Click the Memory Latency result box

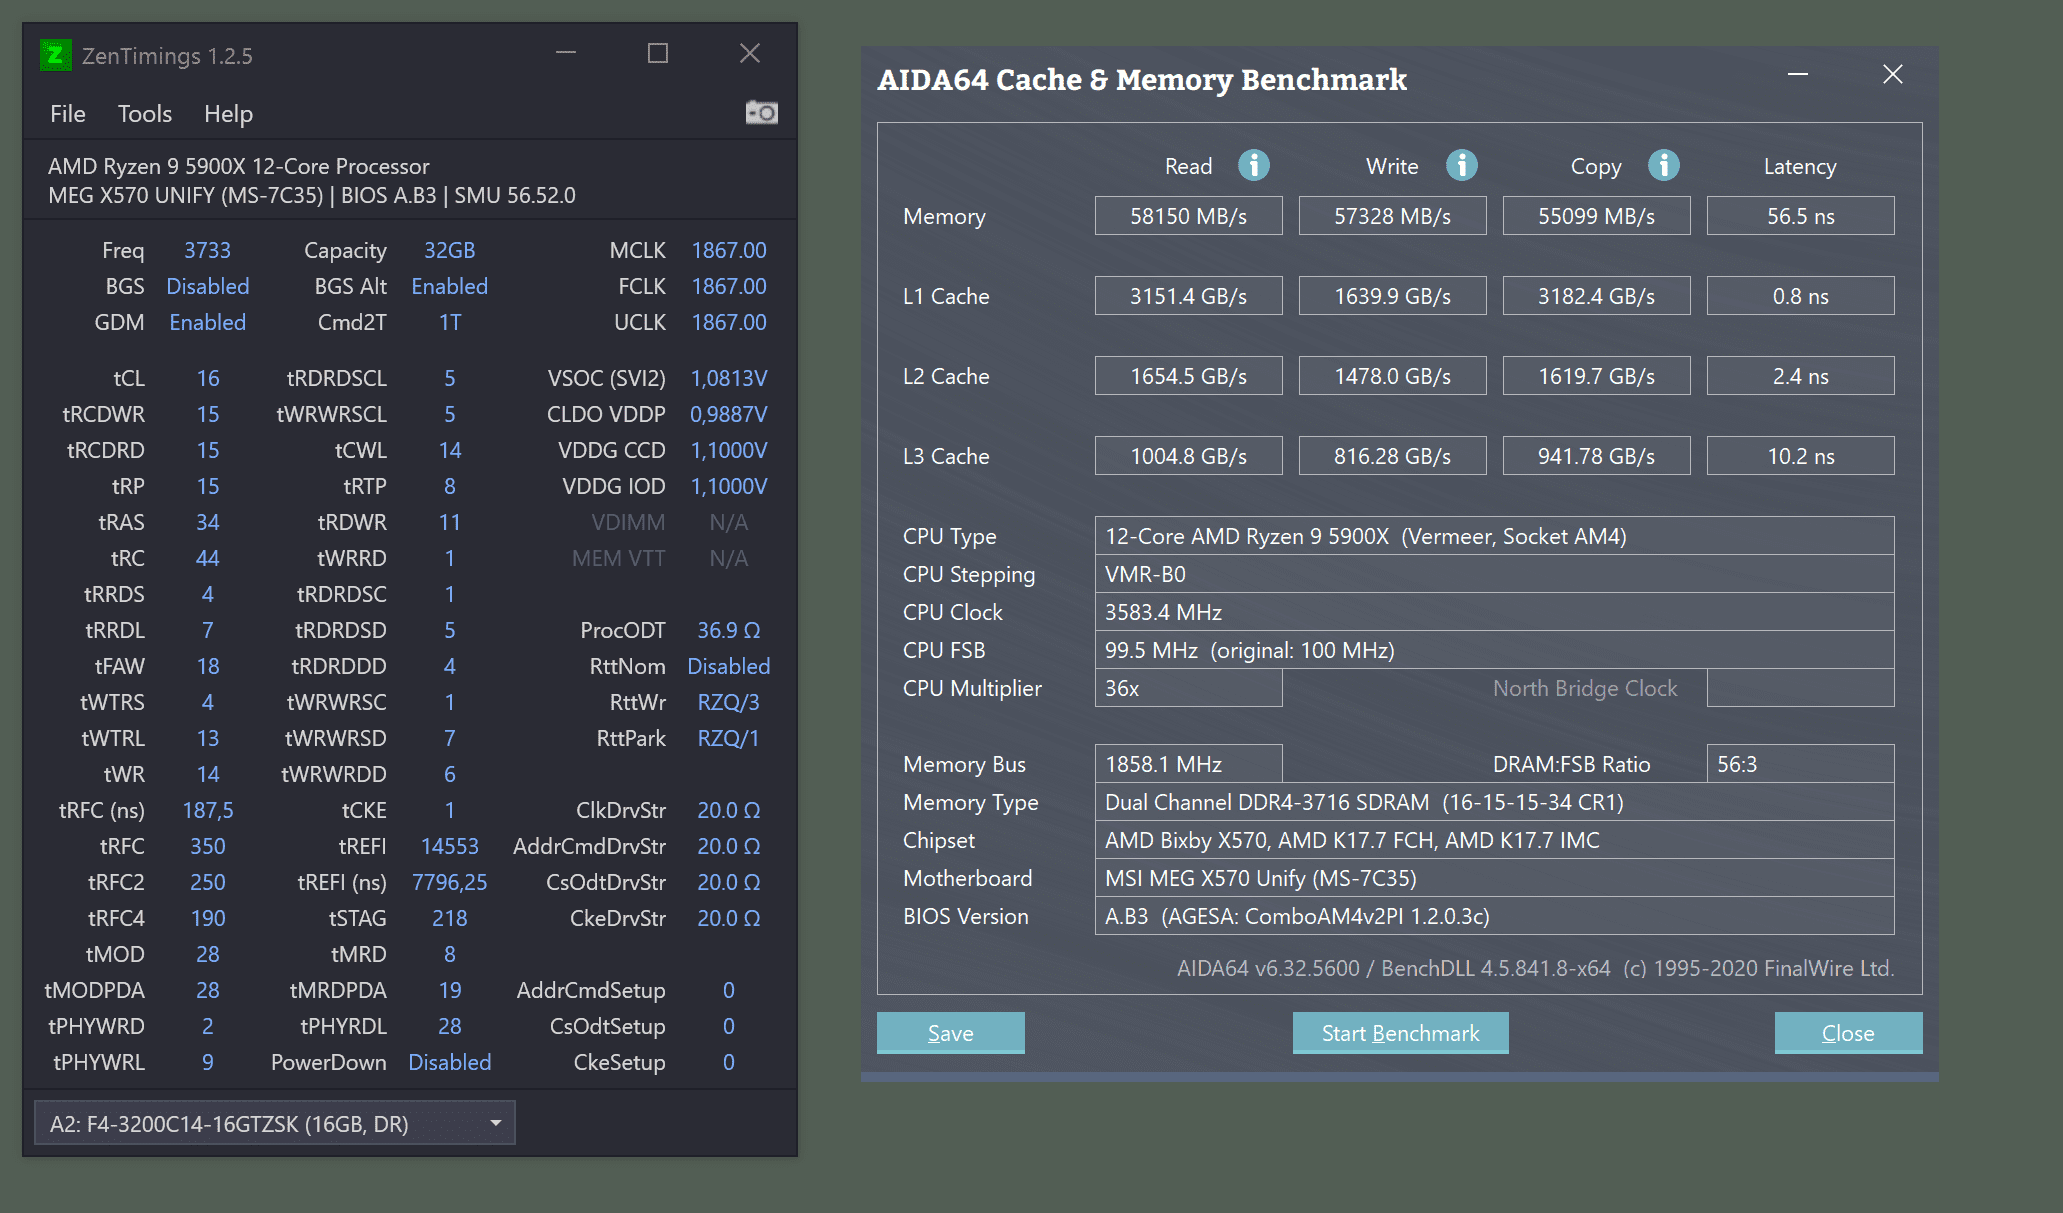[1799, 216]
